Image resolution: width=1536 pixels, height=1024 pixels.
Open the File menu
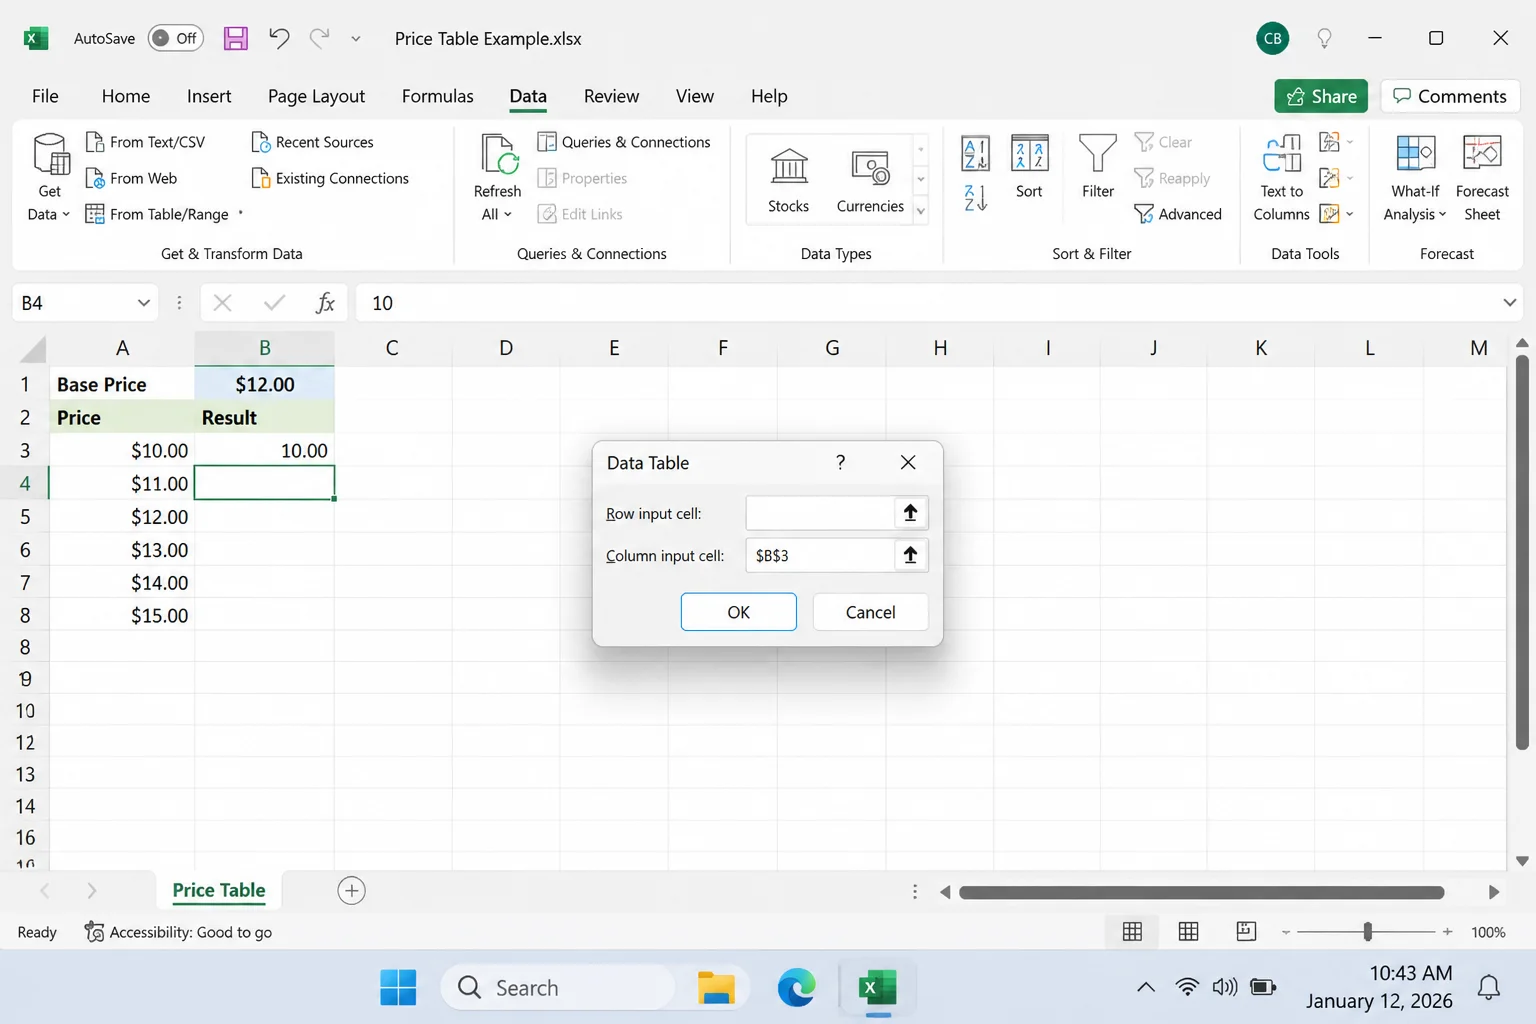tap(45, 96)
